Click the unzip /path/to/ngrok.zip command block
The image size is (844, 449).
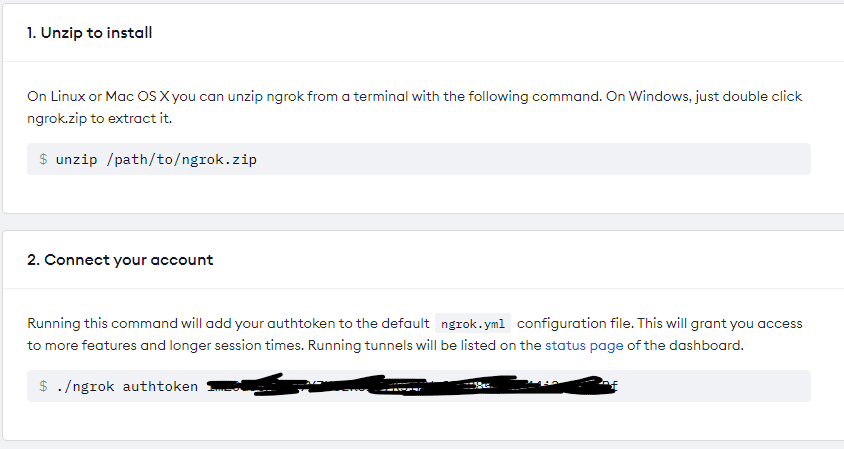tap(418, 159)
